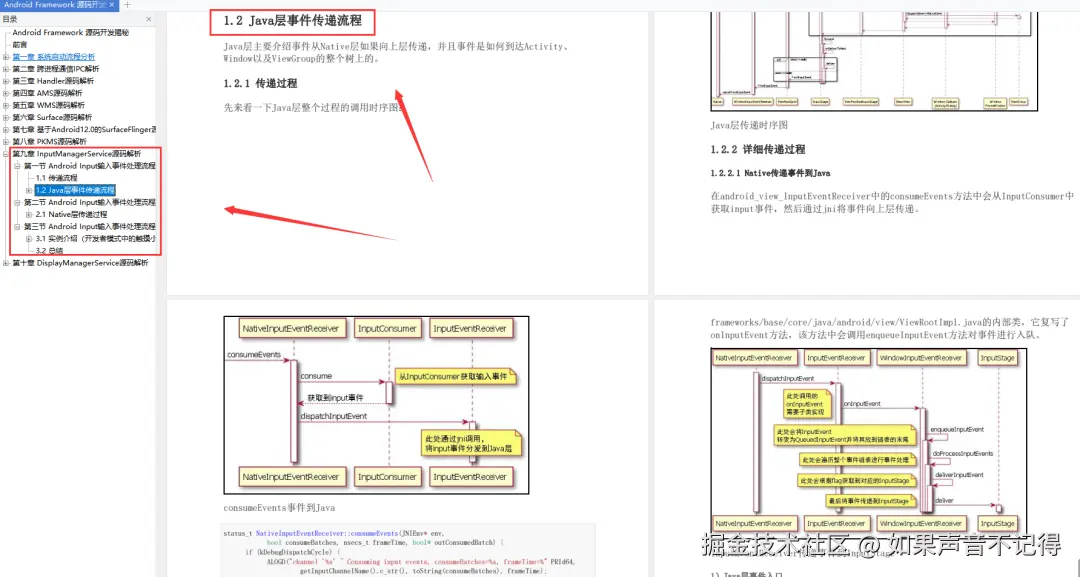
Task: Collapse the 第九章 InputManagerService node
Action: click(6, 154)
